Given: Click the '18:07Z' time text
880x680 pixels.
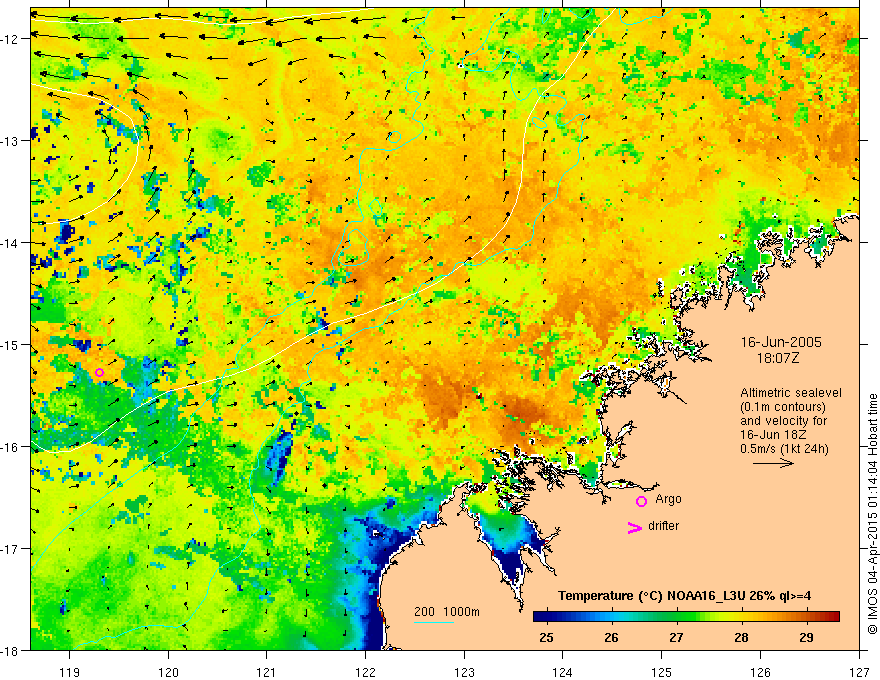Looking at the screenshot, I should [x=778, y=358].
